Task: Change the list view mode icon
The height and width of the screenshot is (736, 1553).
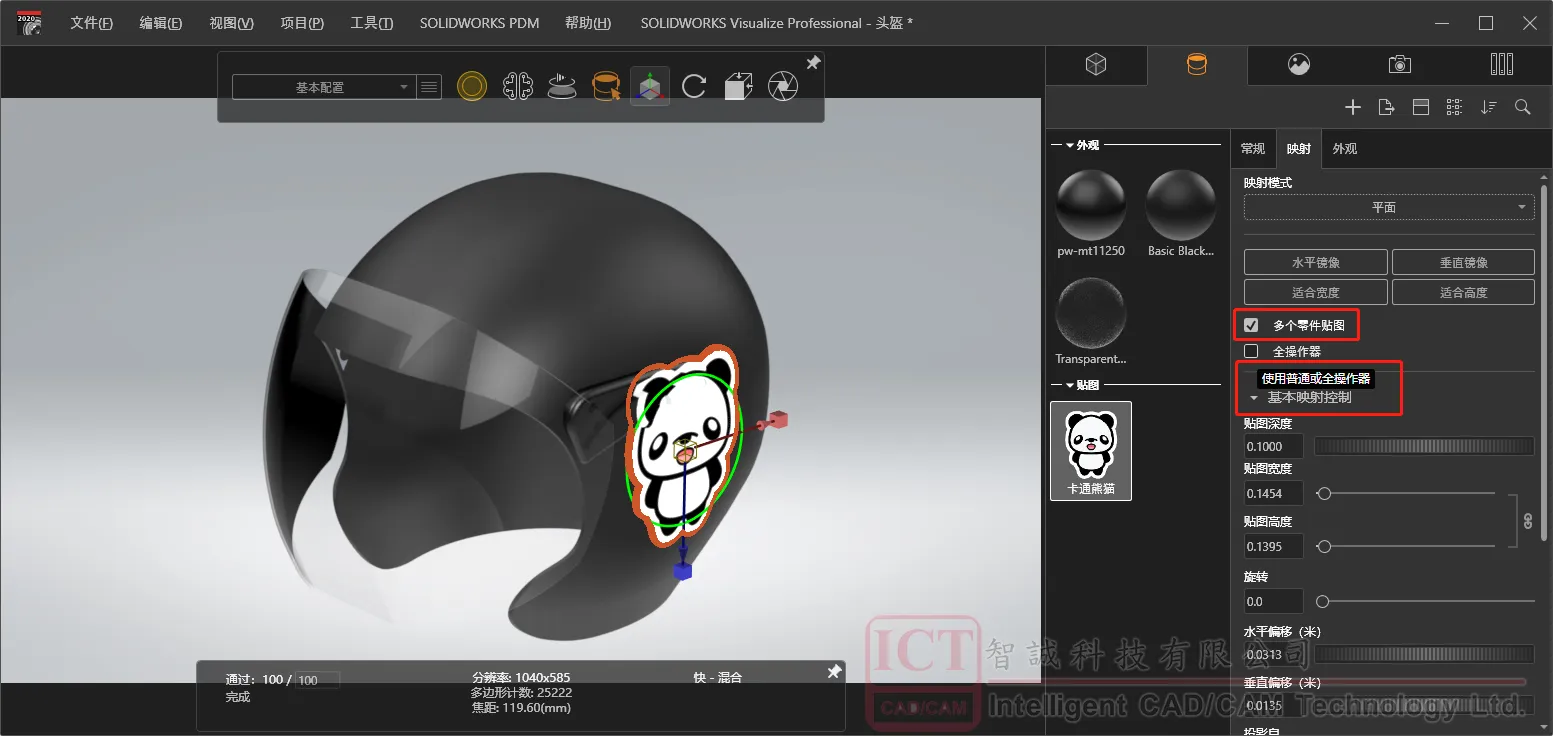Action: click(x=1454, y=107)
